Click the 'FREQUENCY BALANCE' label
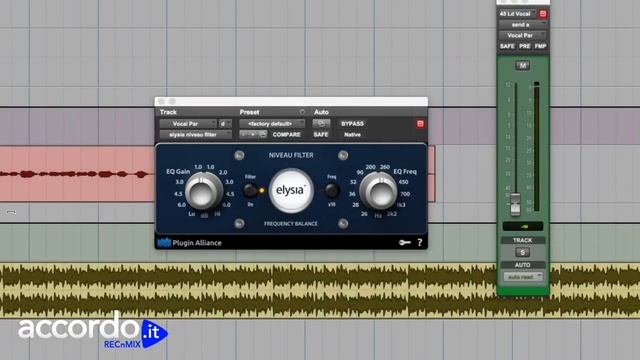The height and width of the screenshot is (360, 640). coord(291,224)
